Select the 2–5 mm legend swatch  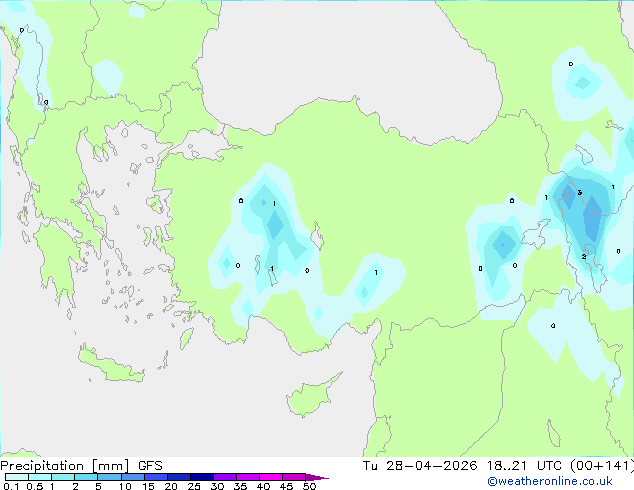[x=86, y=477]
